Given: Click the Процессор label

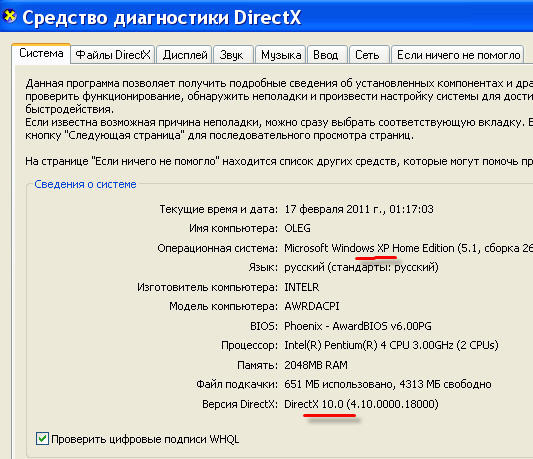Looking at the screenshot, I should (x=250, y=345).
